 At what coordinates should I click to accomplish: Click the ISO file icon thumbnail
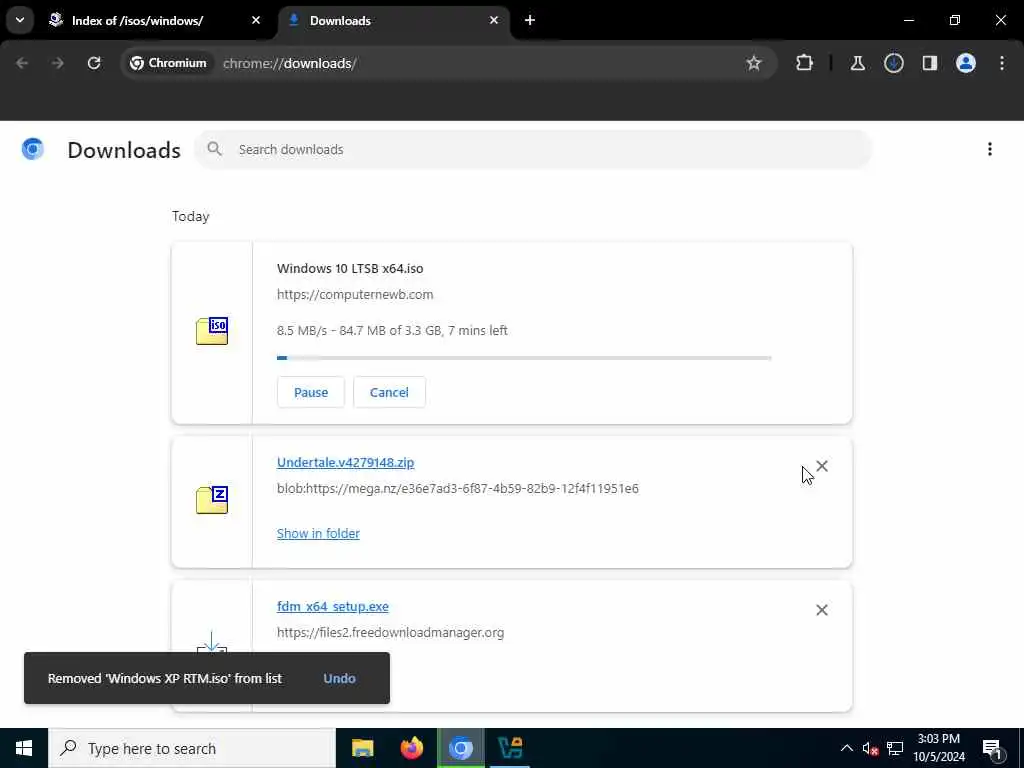pos(212,330)
